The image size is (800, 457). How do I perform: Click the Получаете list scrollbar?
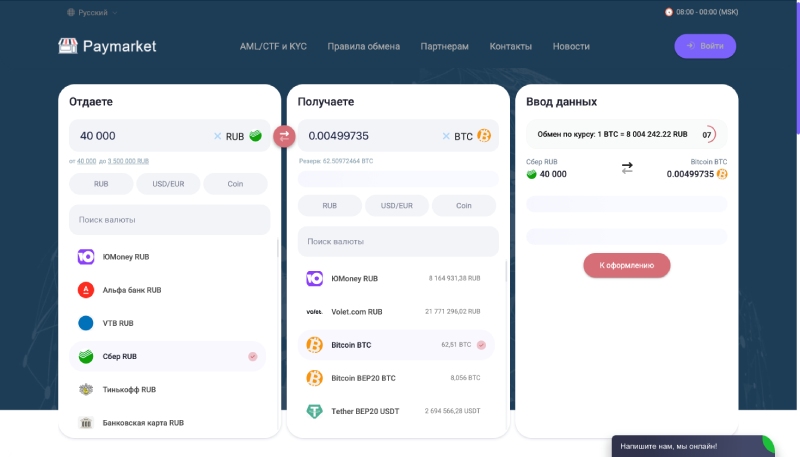[507, 271]
